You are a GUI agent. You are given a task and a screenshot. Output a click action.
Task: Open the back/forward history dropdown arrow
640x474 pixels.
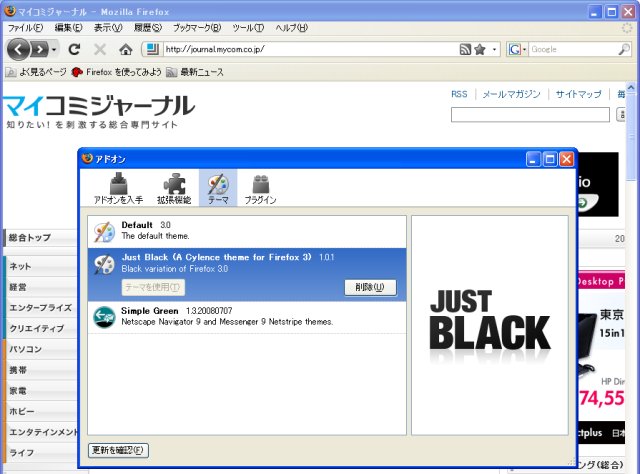coord(54,50)
